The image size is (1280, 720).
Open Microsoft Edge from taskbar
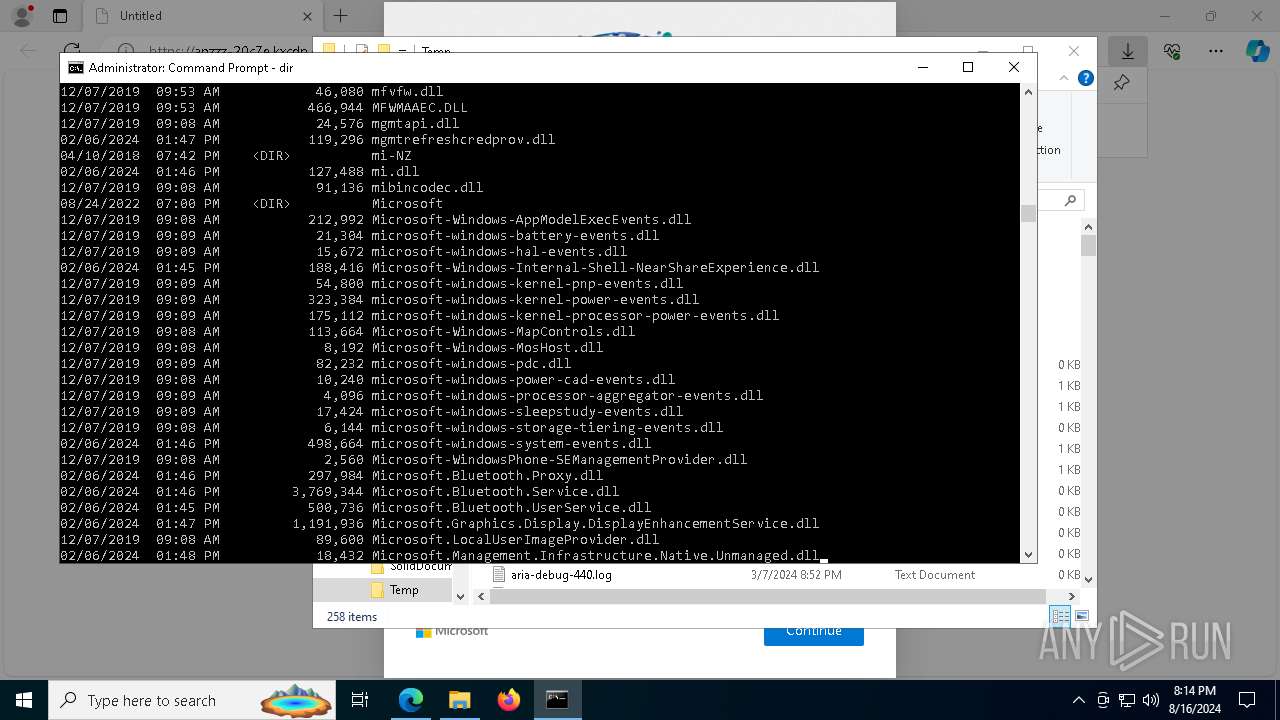point(411,700)
